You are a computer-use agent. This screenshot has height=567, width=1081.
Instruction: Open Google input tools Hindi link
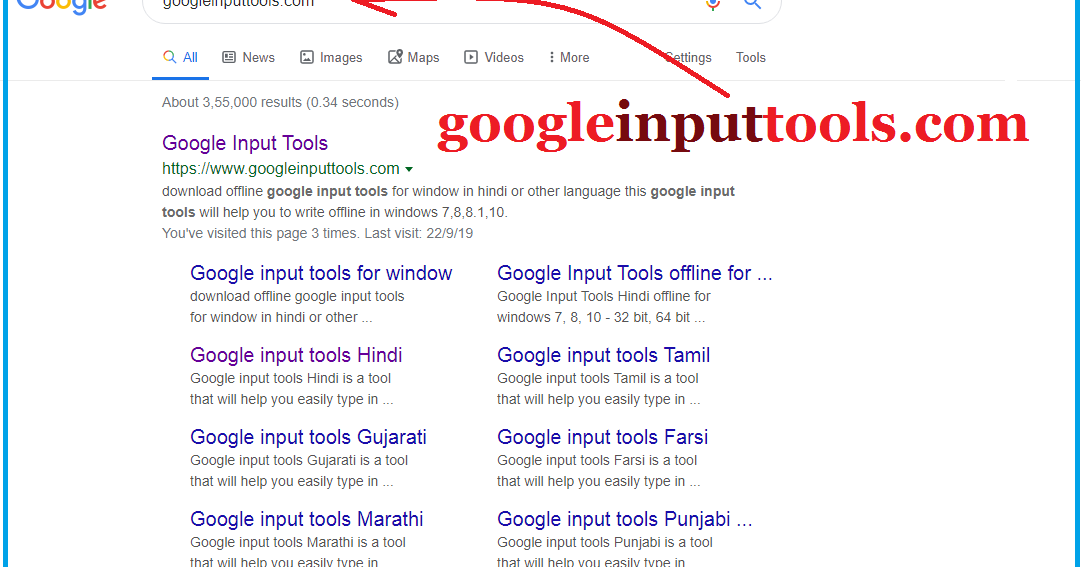click(296, 355)
